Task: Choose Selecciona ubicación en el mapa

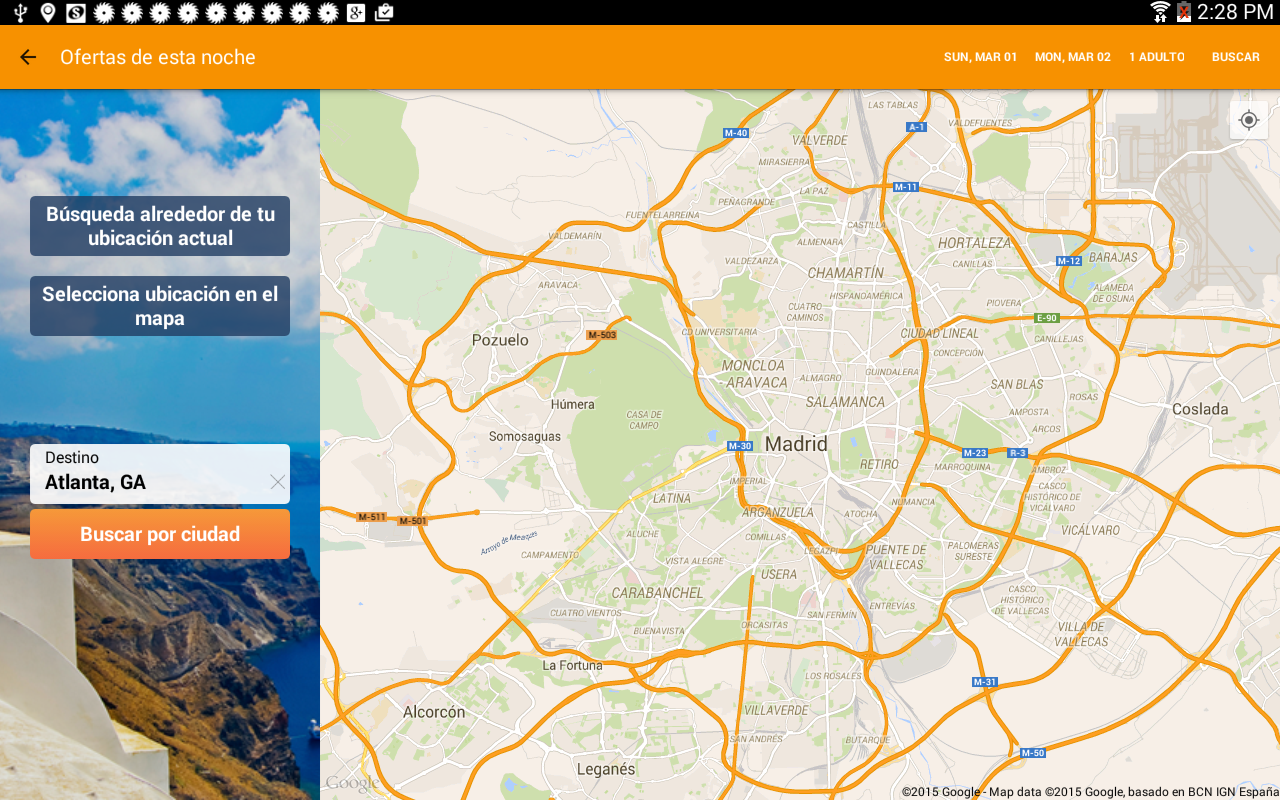Action: [160, 306]
